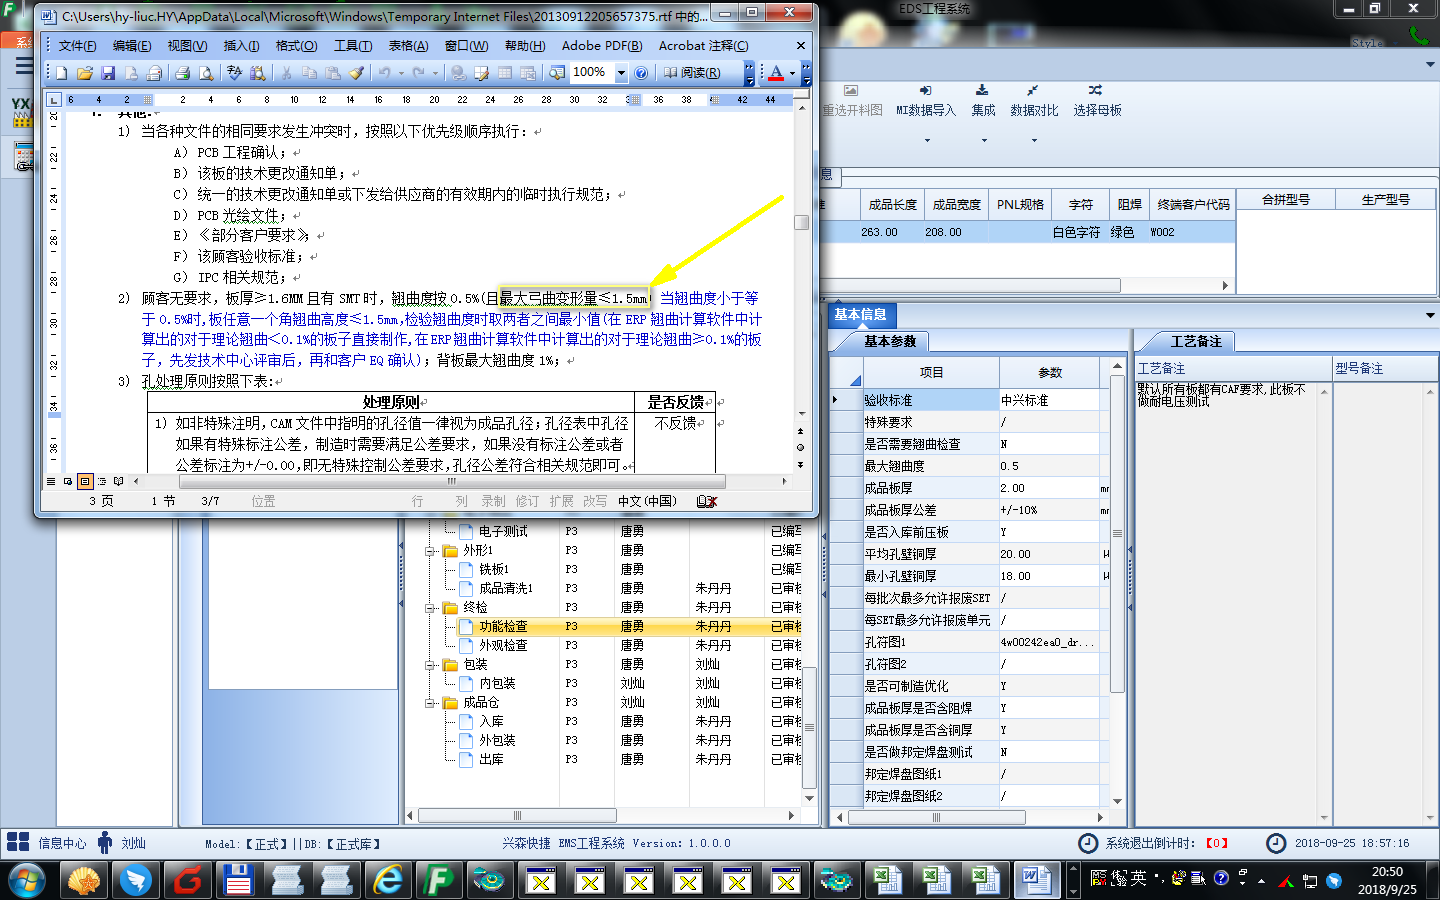This screenshot has height=900, width=1440.
Task: Toggle the 扩展 selection indicator
Action: (x=561, y=501)
